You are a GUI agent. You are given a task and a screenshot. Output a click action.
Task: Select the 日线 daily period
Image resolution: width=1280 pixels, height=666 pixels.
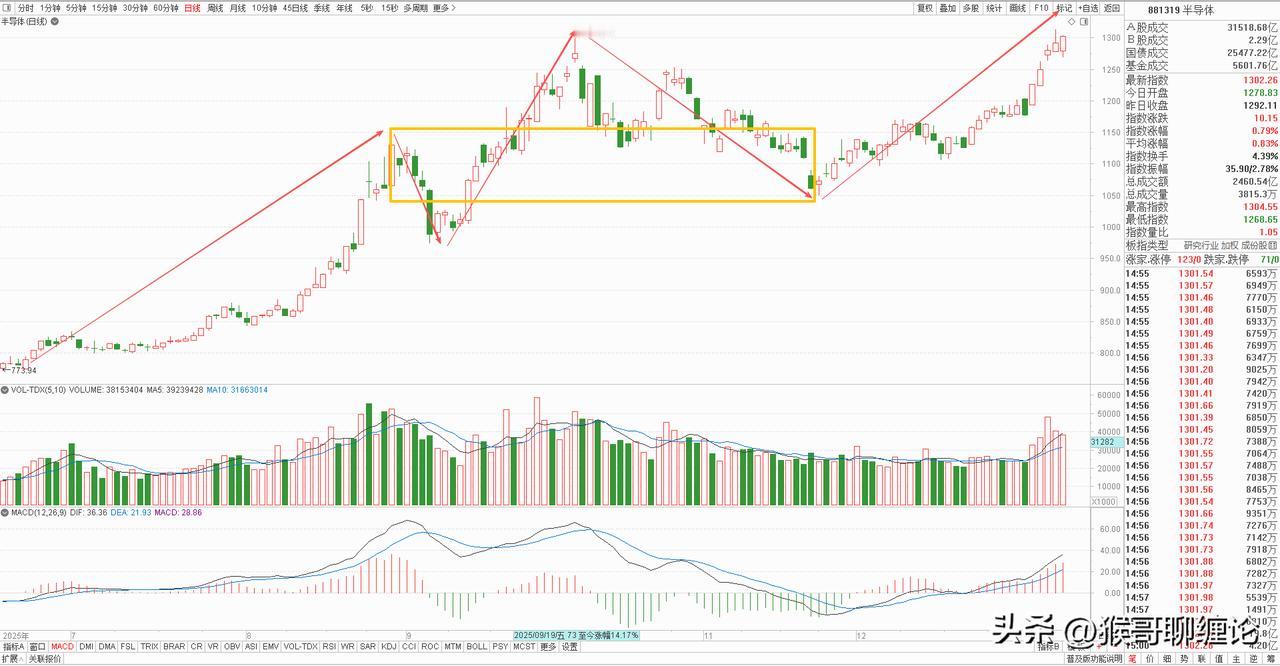[192, 8]
